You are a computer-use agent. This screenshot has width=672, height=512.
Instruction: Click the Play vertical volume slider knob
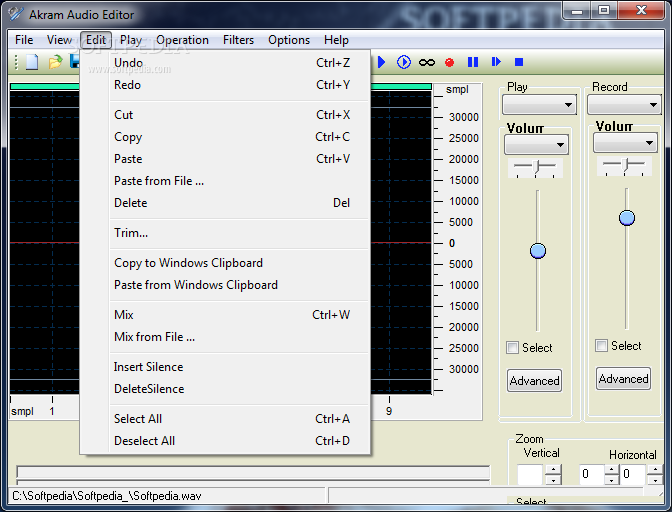538,251
